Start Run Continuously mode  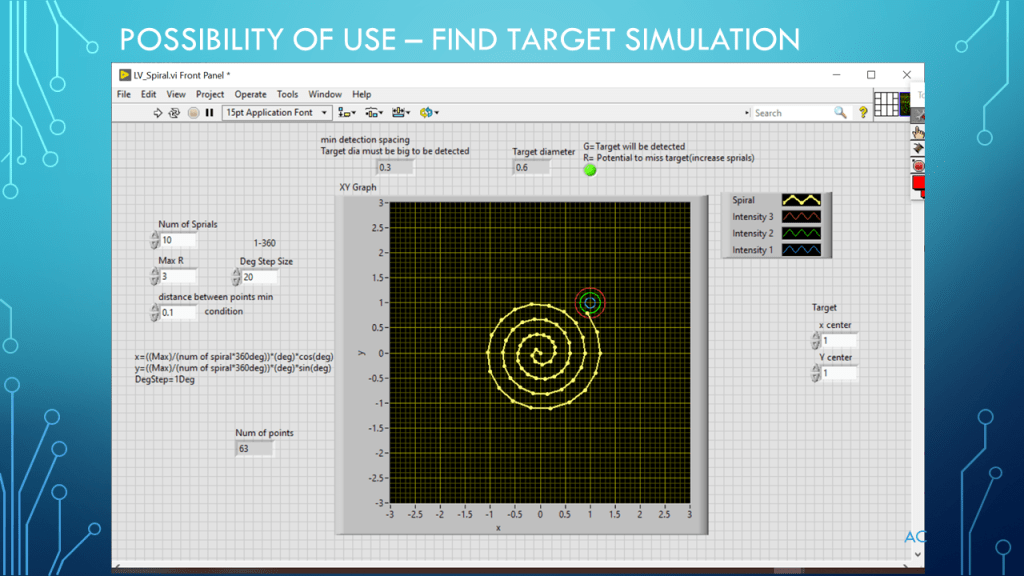point(175,113)
